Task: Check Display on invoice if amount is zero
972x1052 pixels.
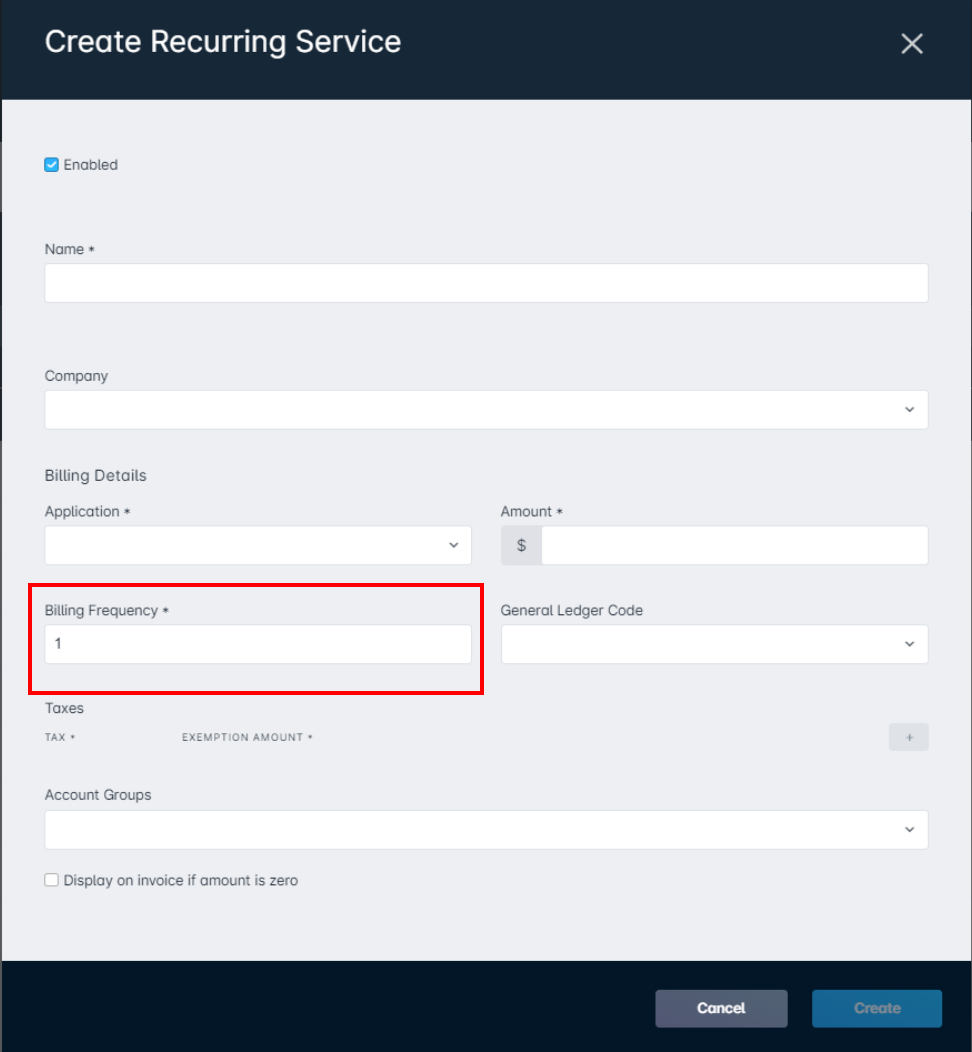Action: pos(52,880)
